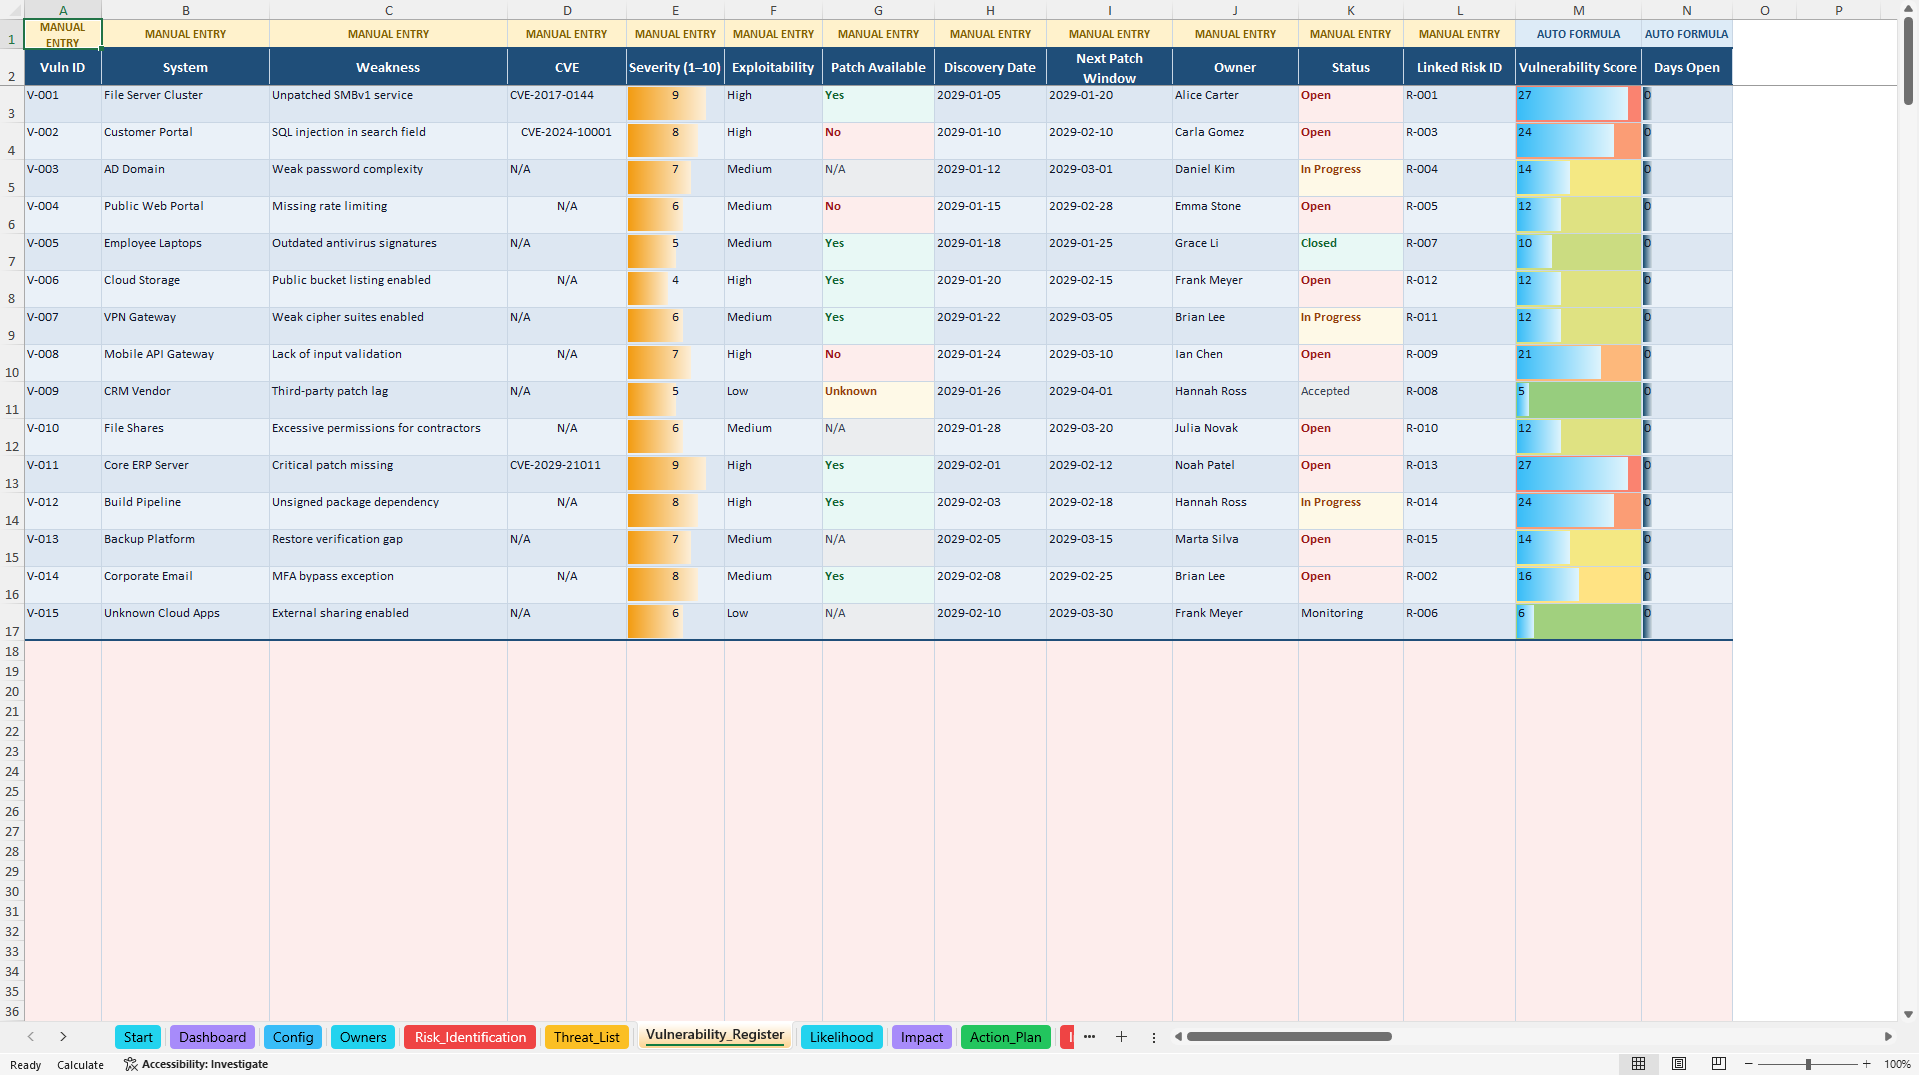Click the vertical scrollbar thumb
The image size is (1919, 1075).
coord(1908,60)
